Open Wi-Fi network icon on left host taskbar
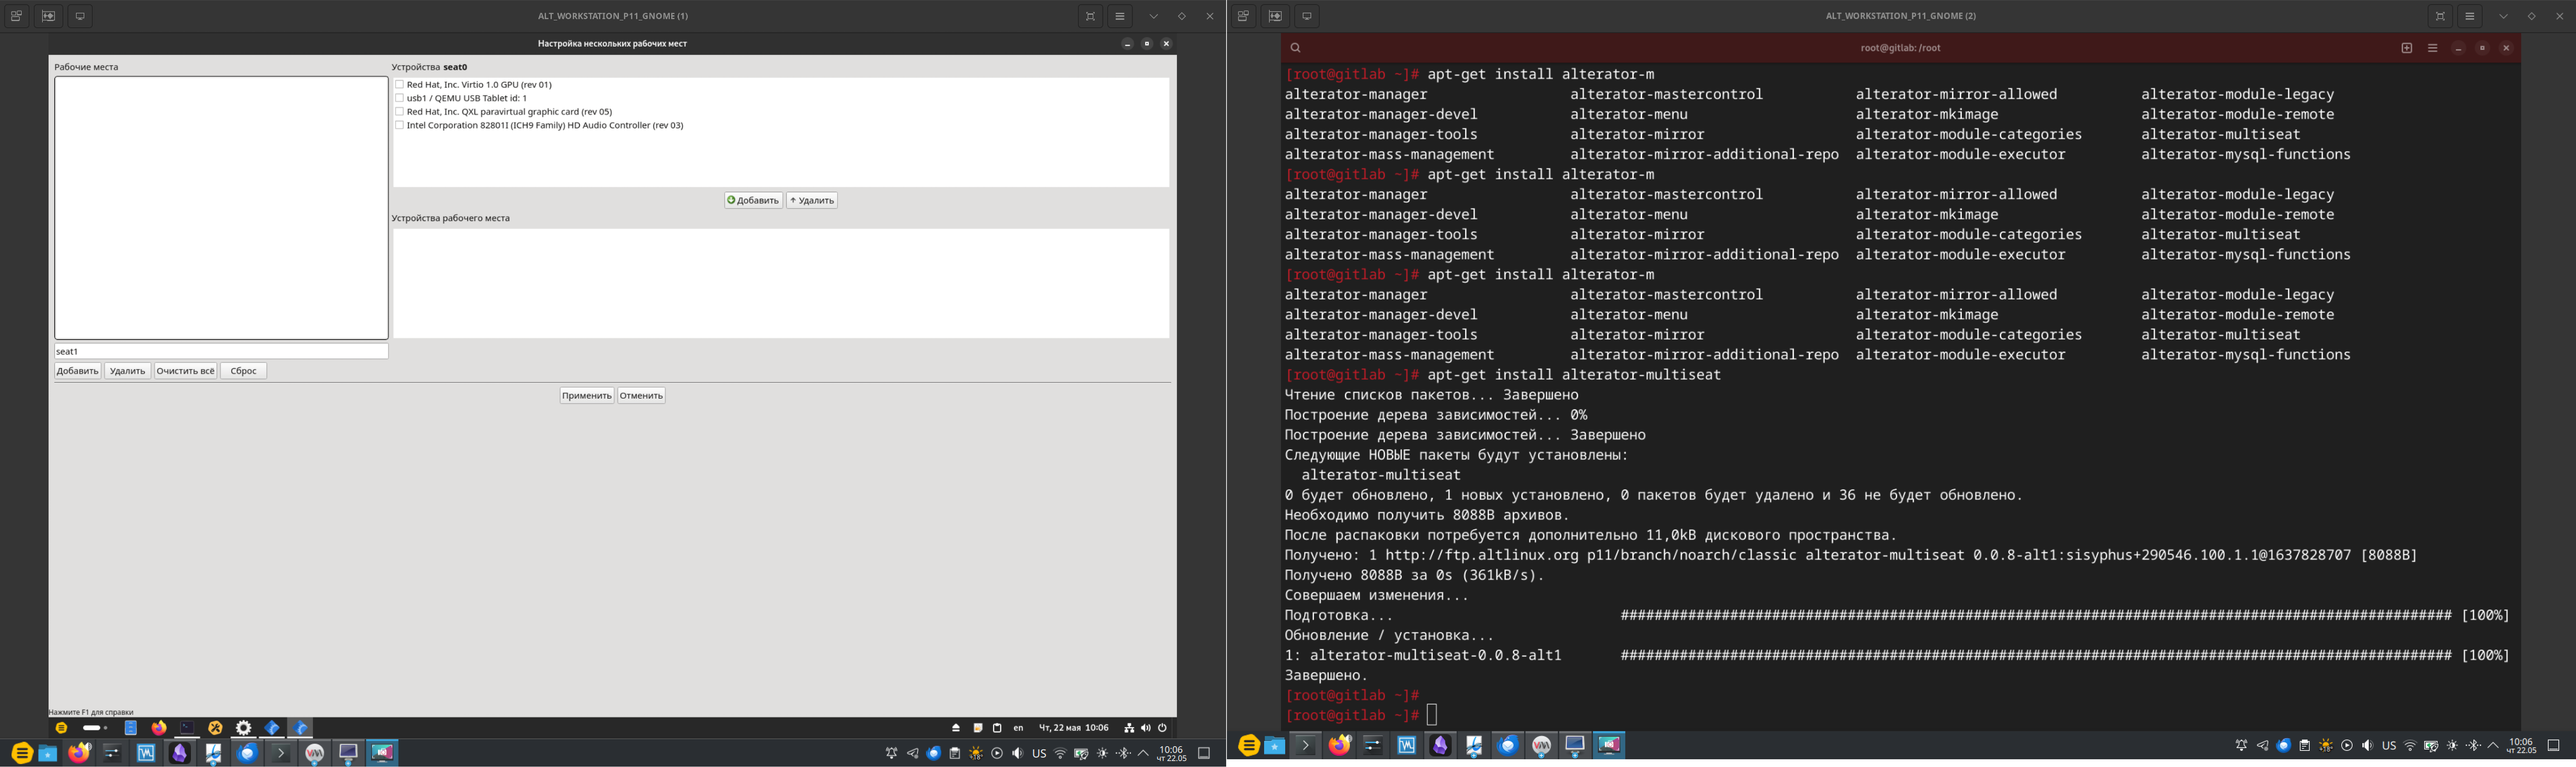 (1060, 753)
